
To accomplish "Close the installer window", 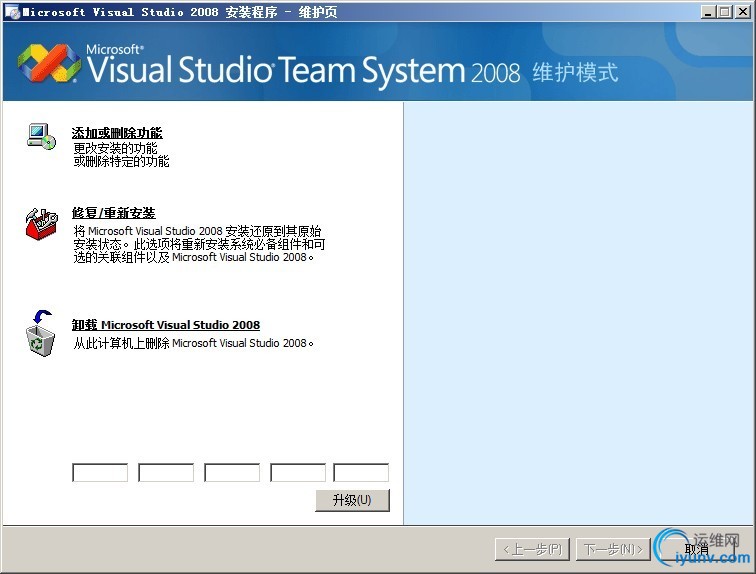I will (742, 12).
